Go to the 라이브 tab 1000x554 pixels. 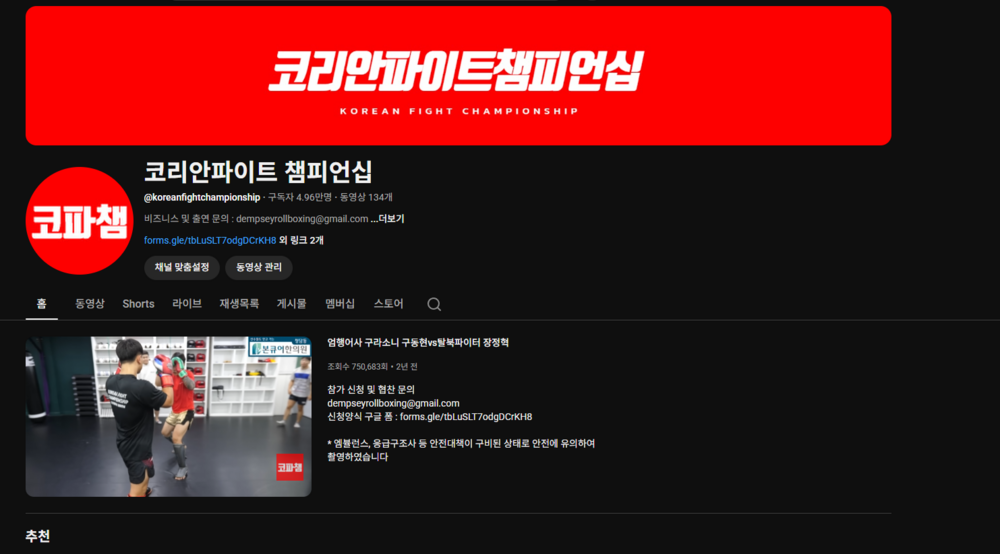tap(186, 304)
